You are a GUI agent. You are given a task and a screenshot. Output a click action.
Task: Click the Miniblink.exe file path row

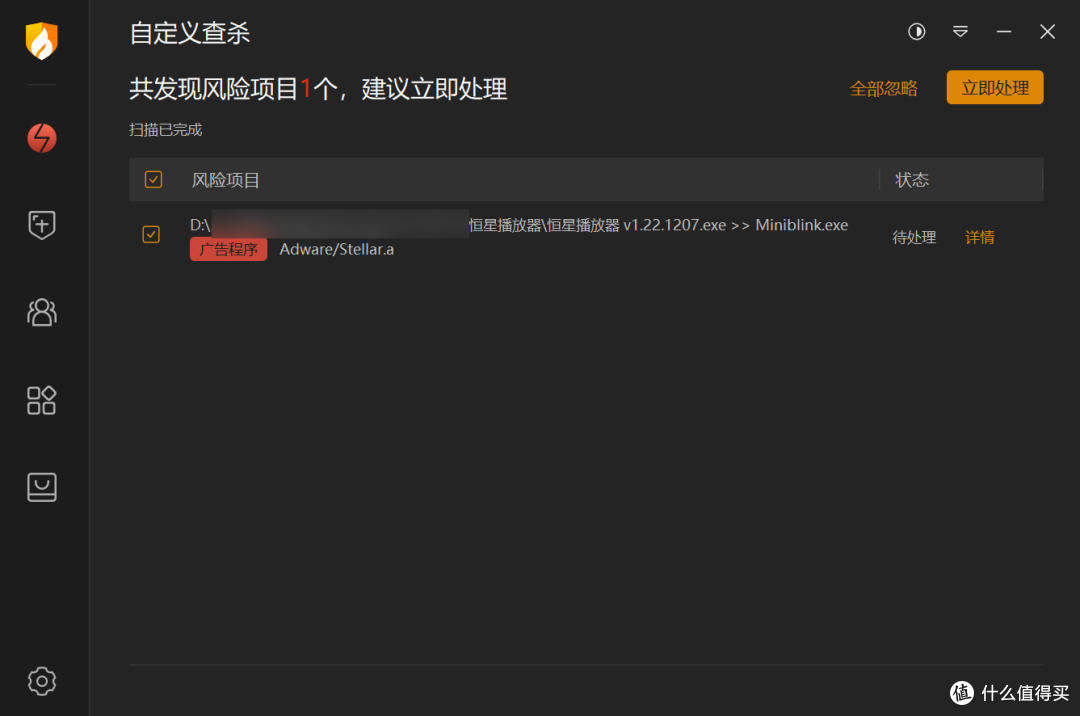(519, 225)
